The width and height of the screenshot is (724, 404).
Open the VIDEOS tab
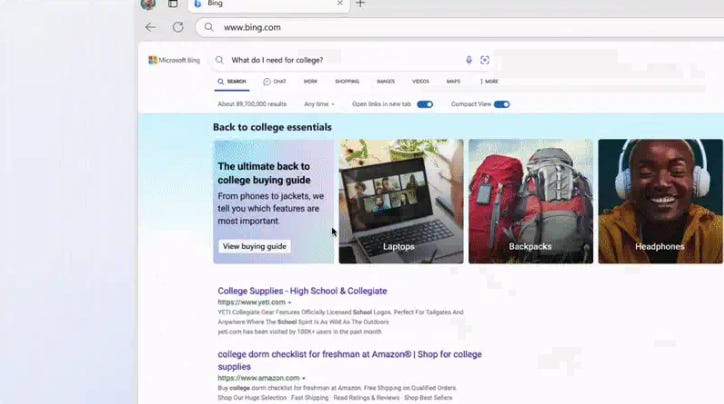click(420, 82)
